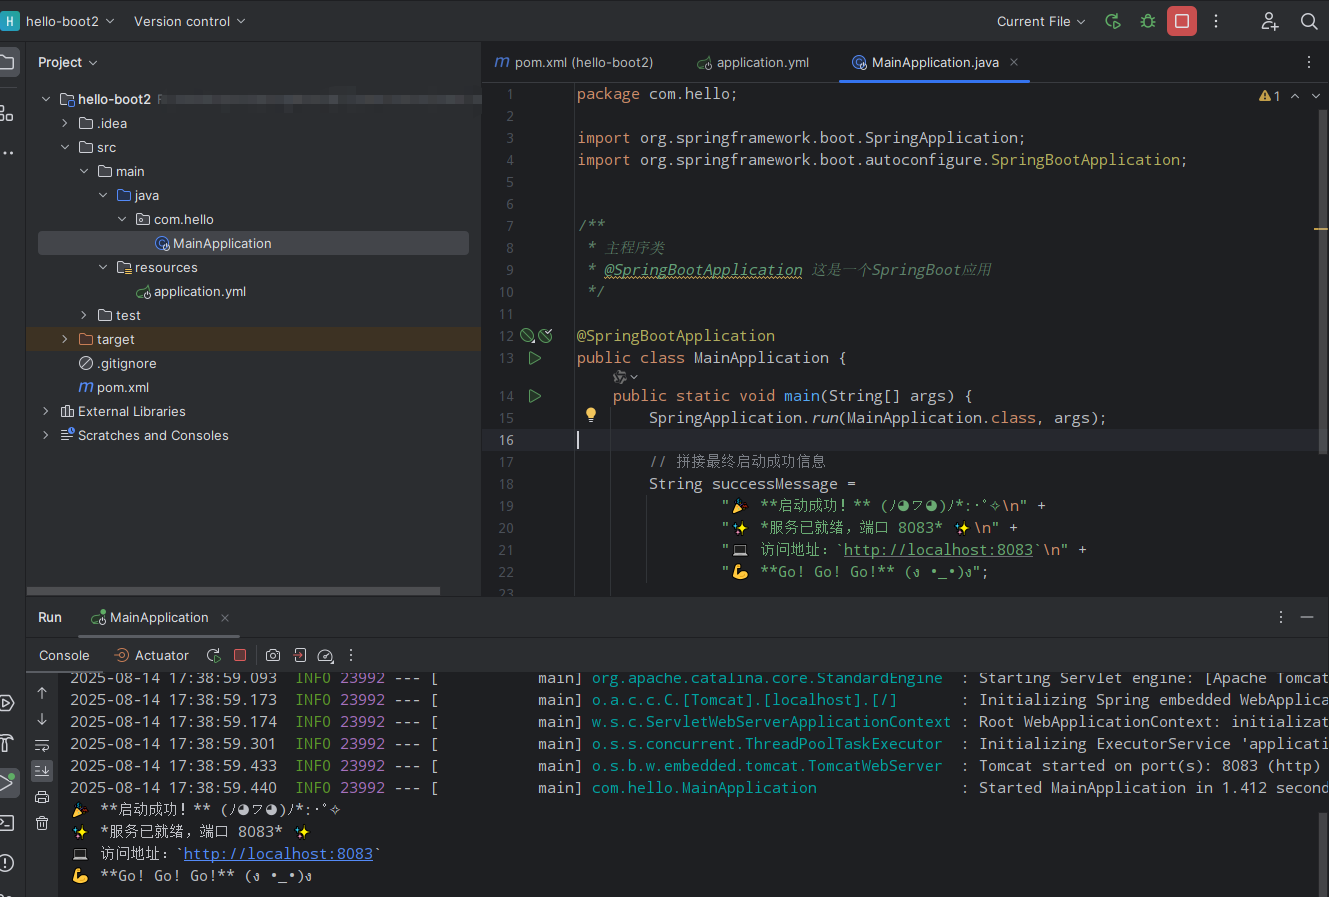1329x897 pixels.
Task: Open editor tabs more-options kebab
Action: (1308, 62)
